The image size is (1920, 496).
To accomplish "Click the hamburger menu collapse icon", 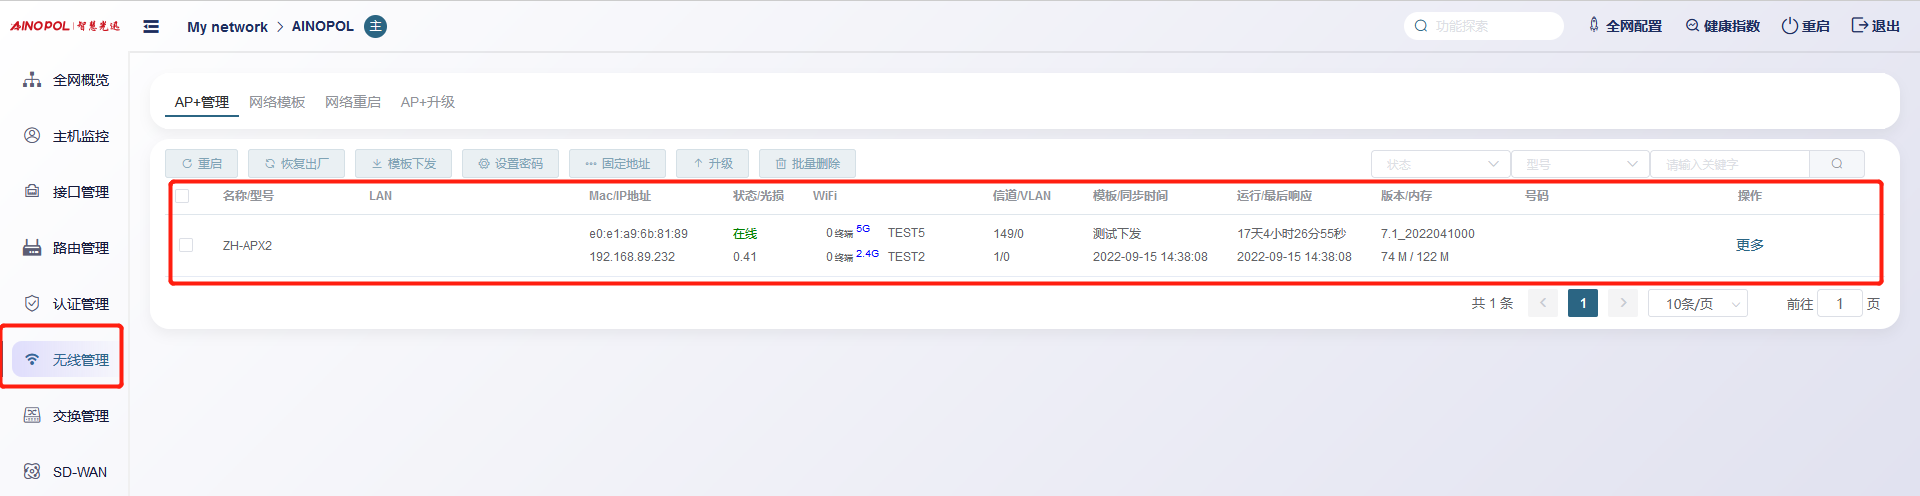I will pos(151,27).
